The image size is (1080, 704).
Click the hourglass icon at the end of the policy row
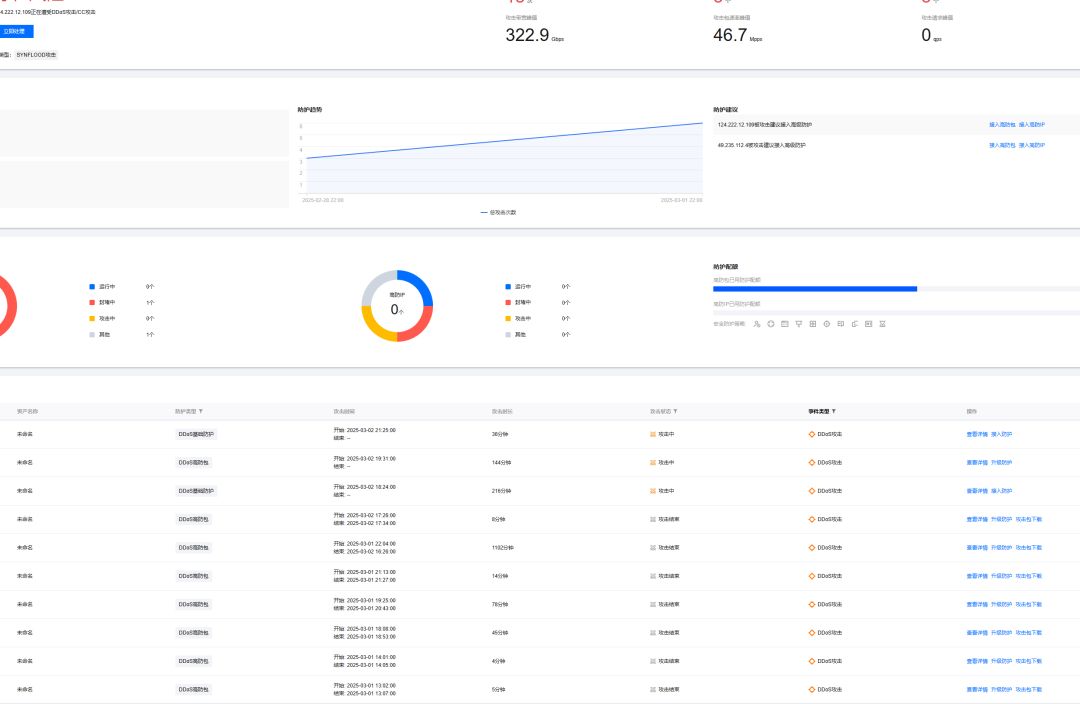(x=882, y=324)
